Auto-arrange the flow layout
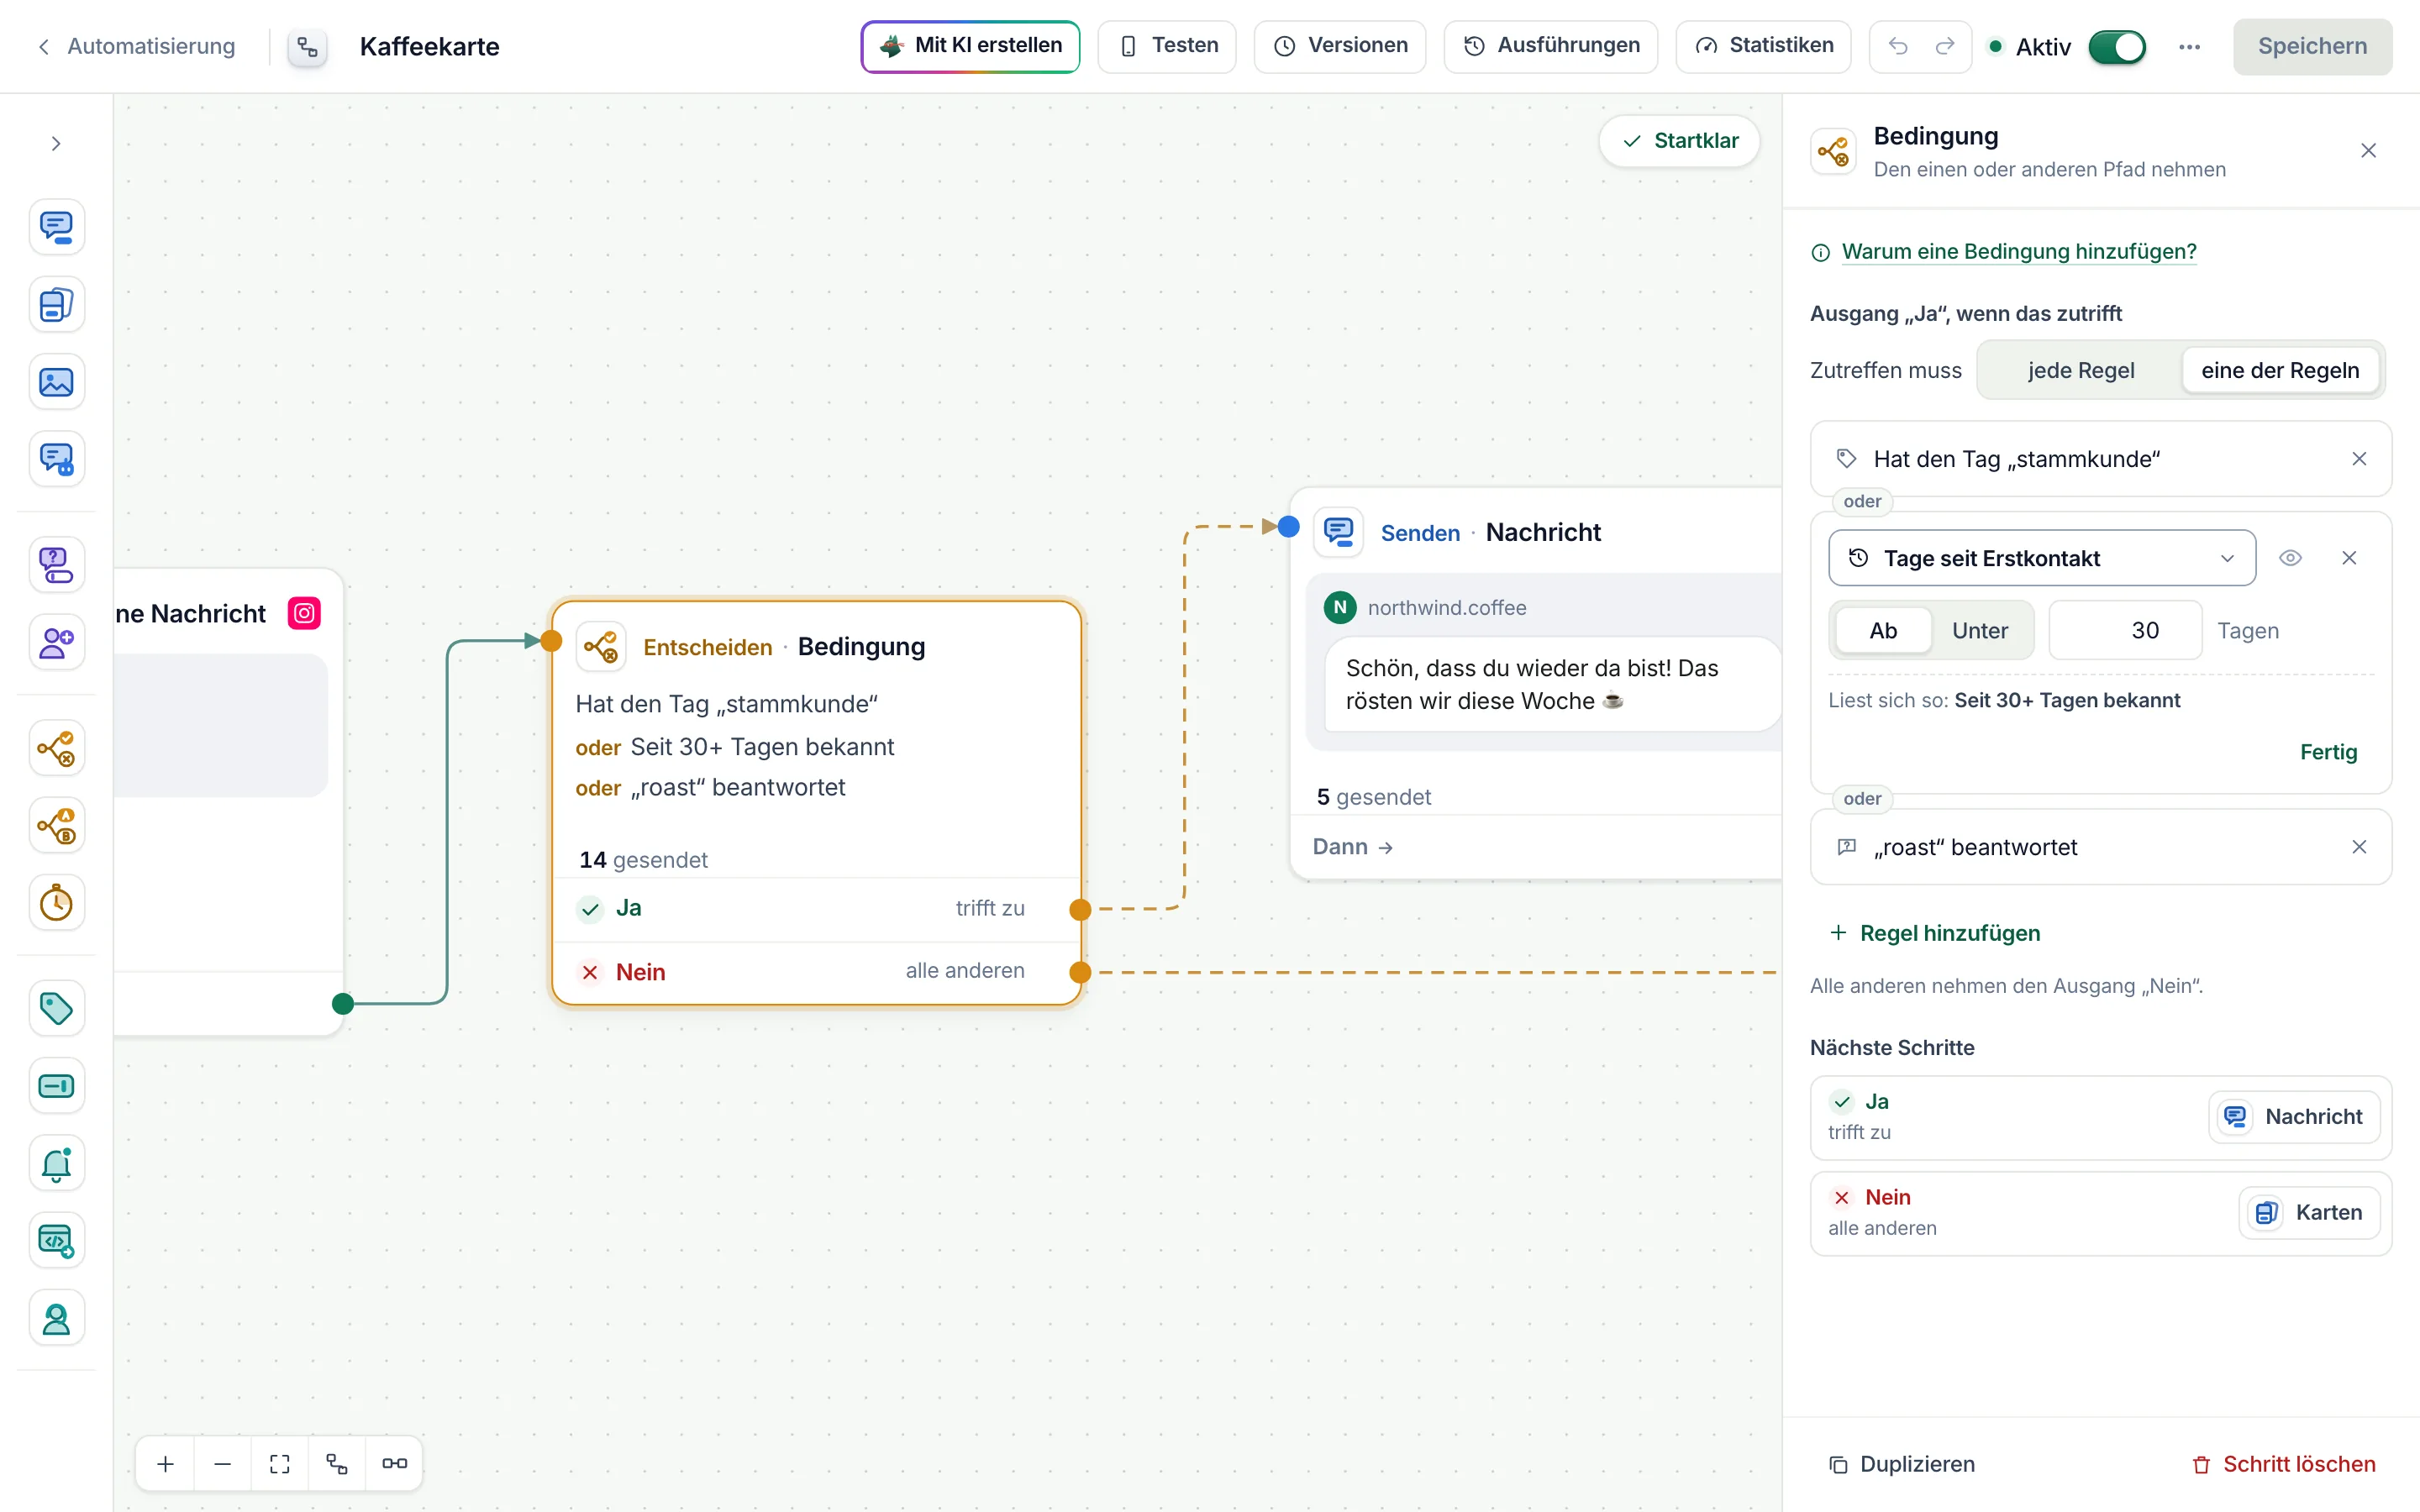 point(337,1464)
